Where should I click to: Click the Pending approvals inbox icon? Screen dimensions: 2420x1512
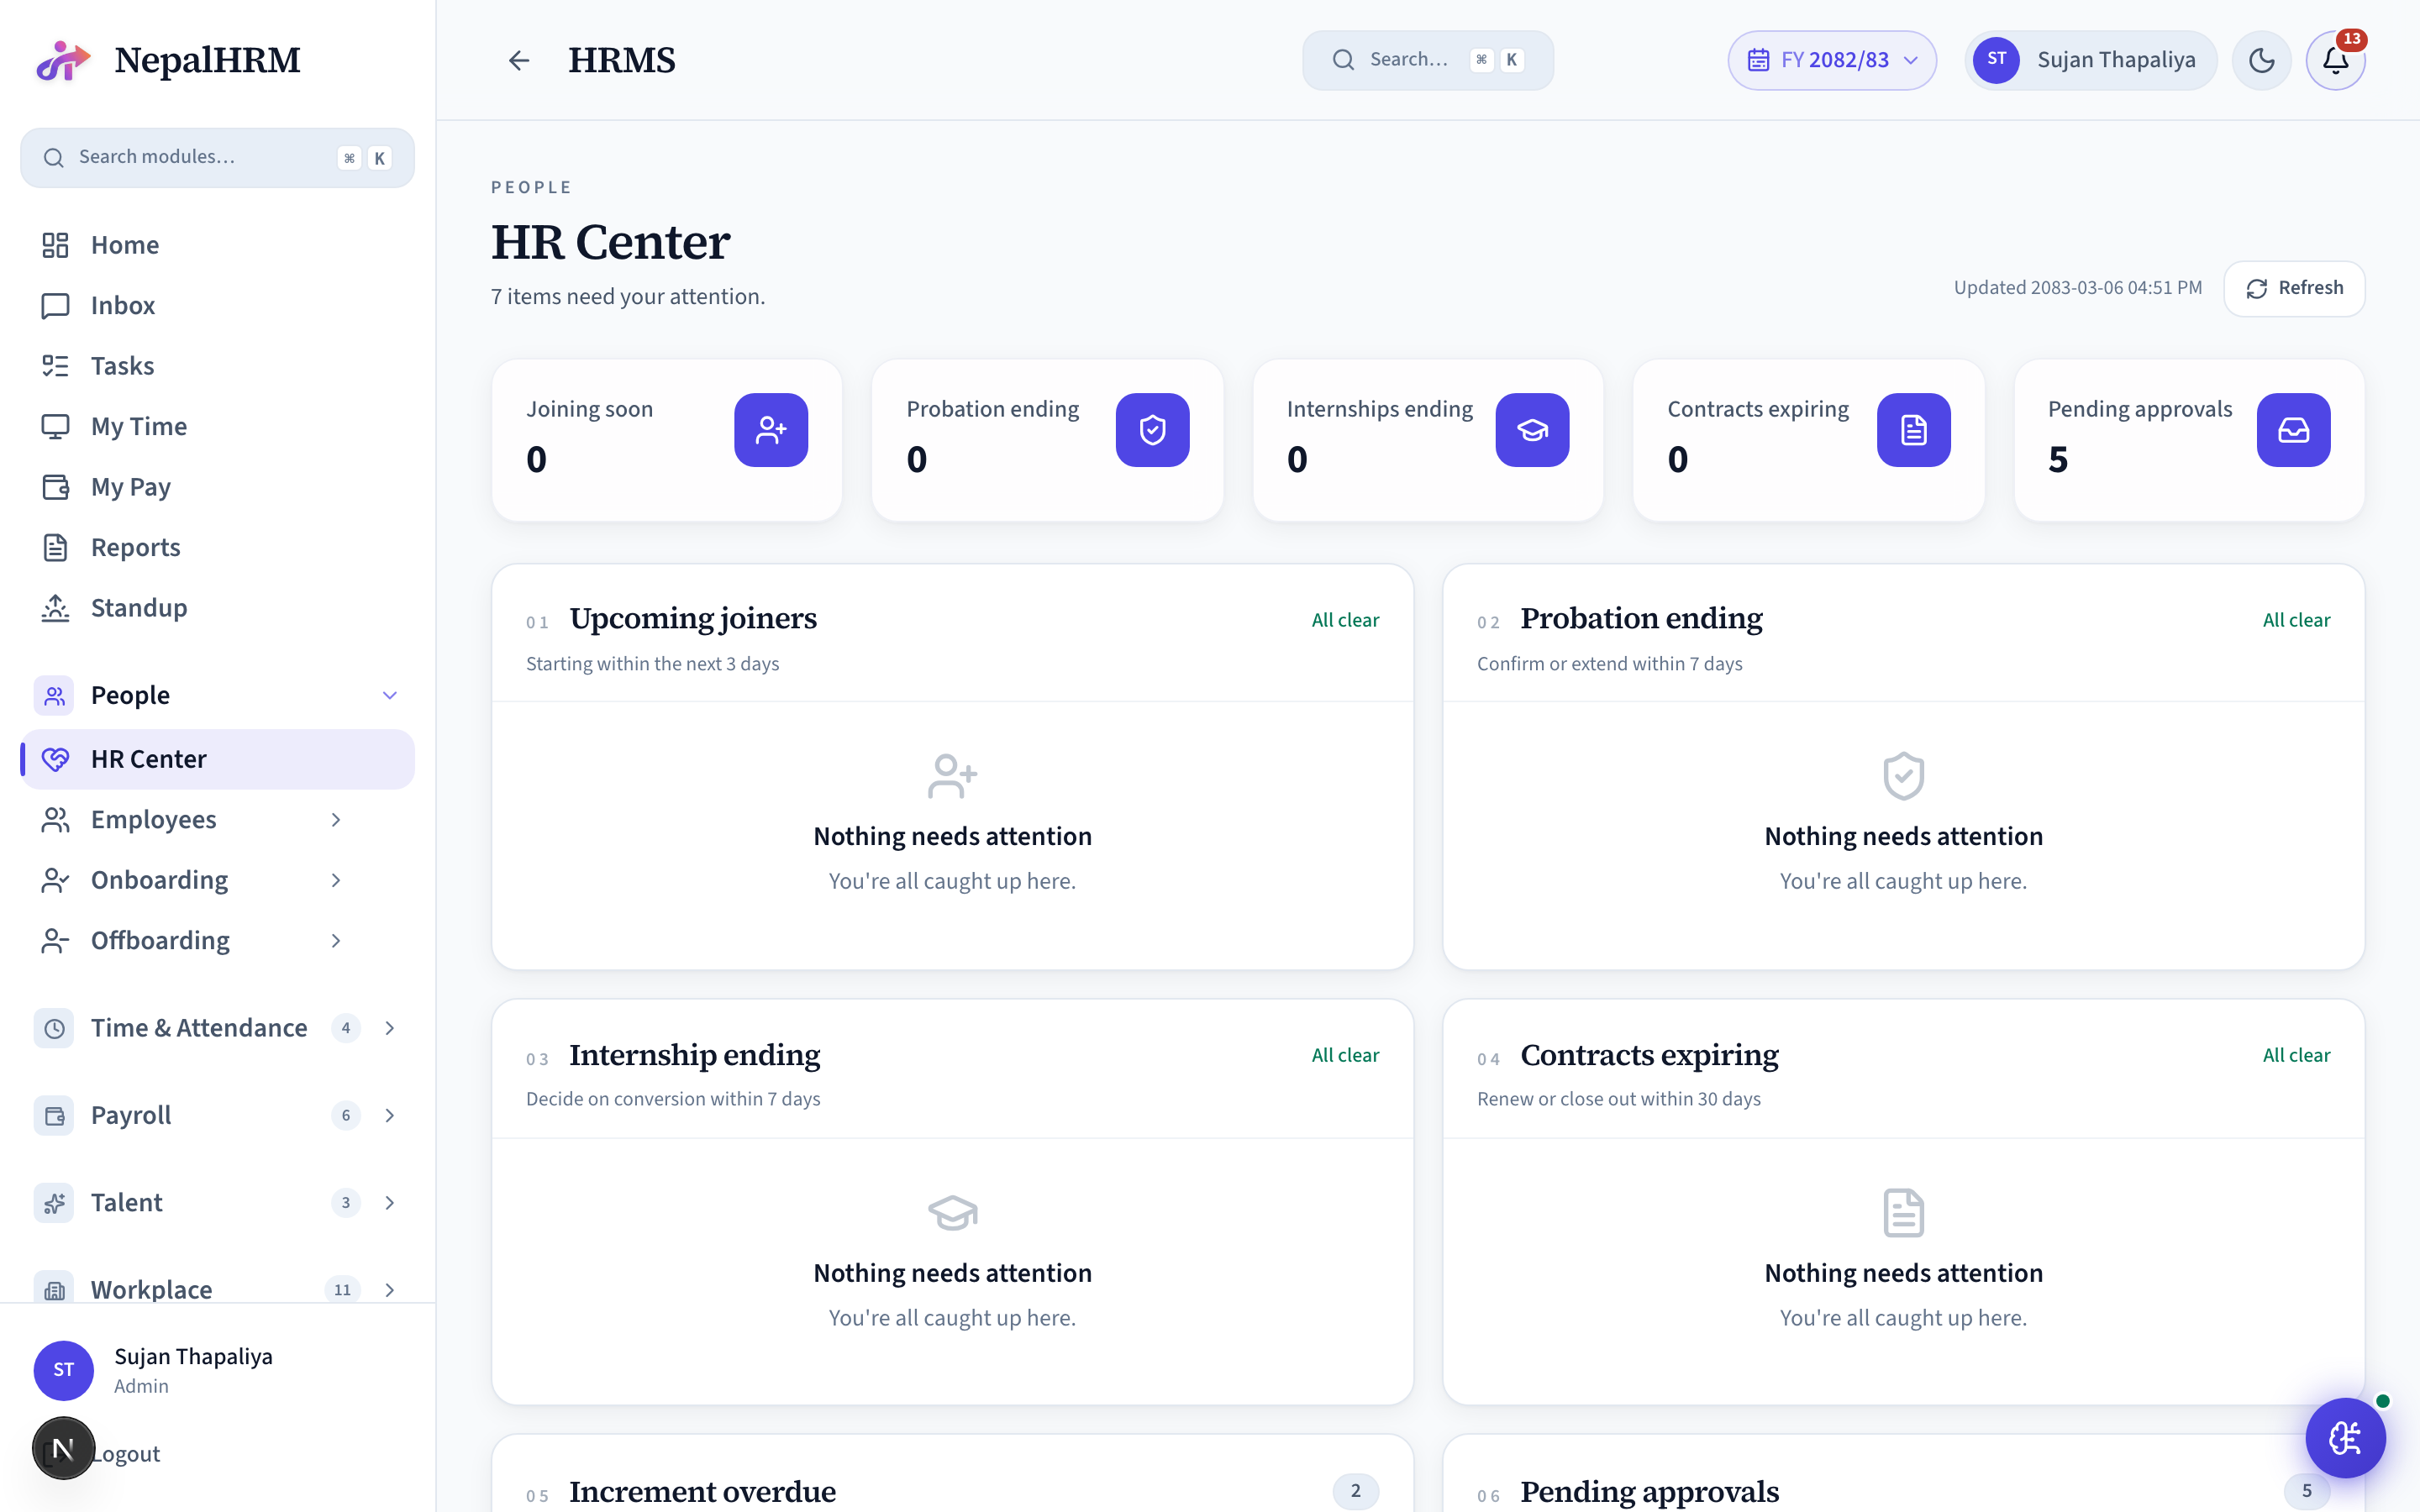2293,430
